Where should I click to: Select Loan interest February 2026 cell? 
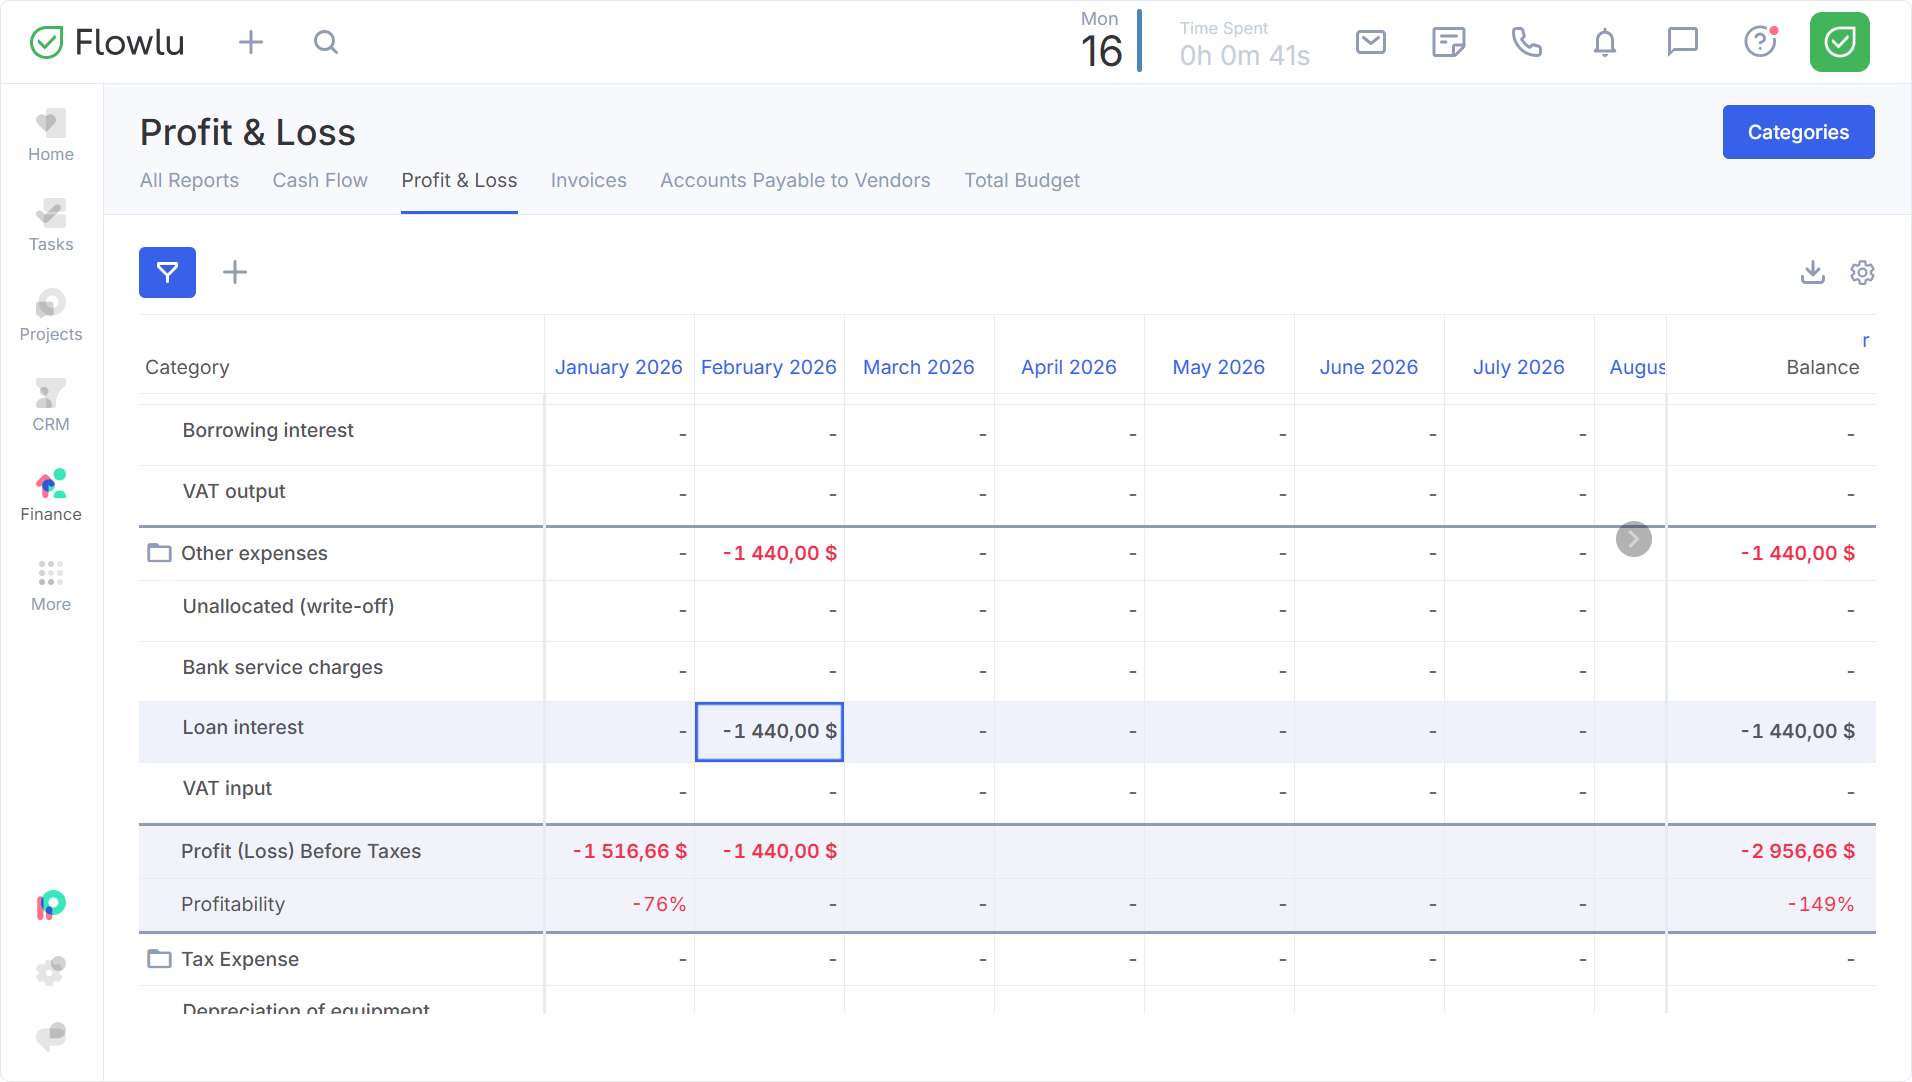pyautogui.click(x=769, y=731)
